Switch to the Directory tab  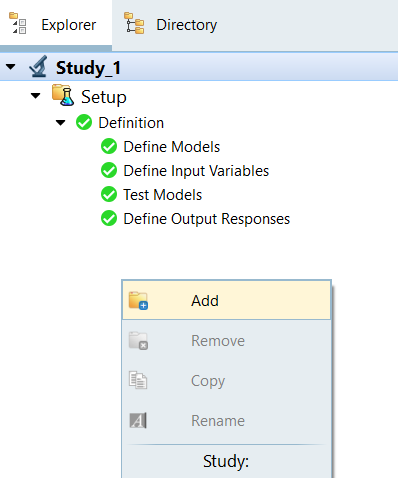171,25
